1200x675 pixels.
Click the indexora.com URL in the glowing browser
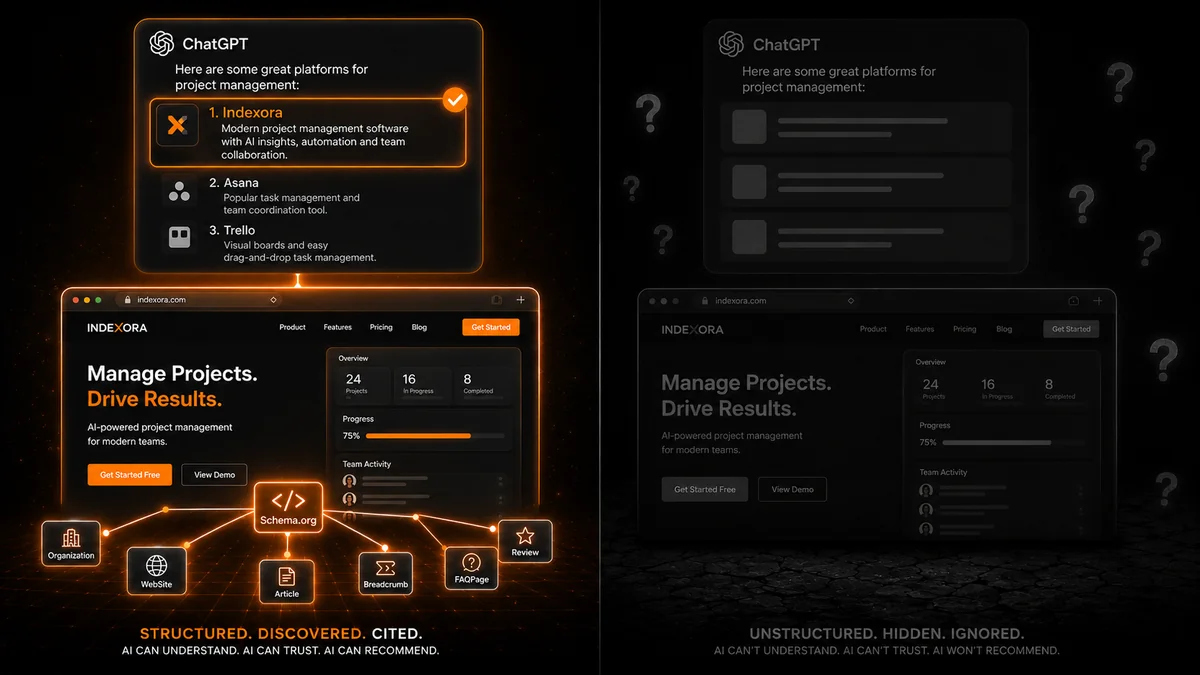coord(161,300)
